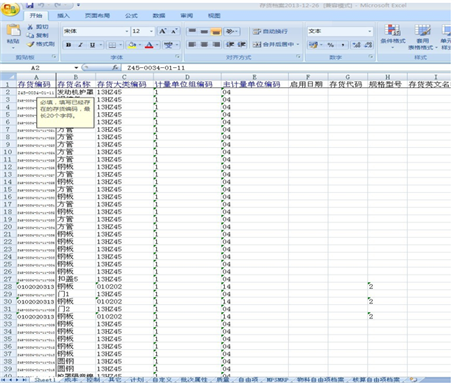Click the Cut scissors icon
This screenshot has width=454, height=386.
[x=30, y=27]
